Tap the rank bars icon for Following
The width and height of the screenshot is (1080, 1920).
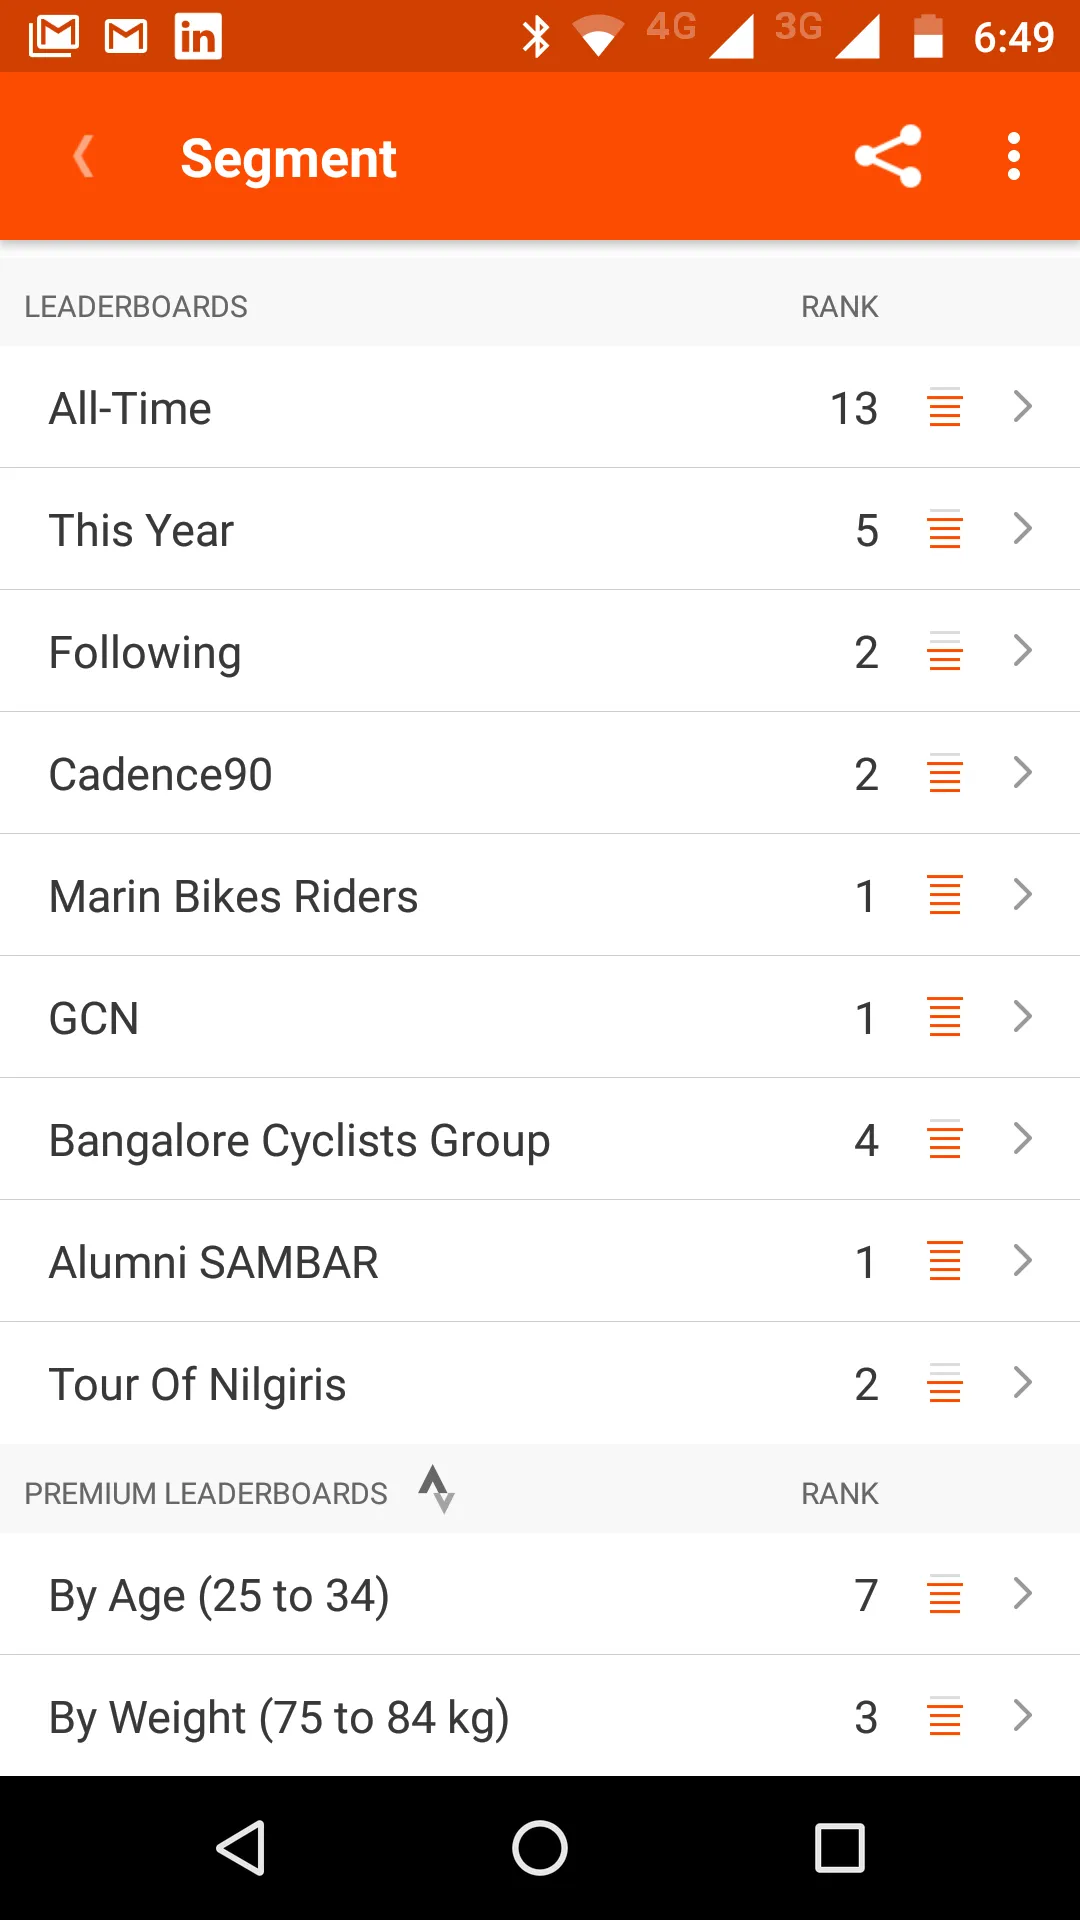click(945, 651)
